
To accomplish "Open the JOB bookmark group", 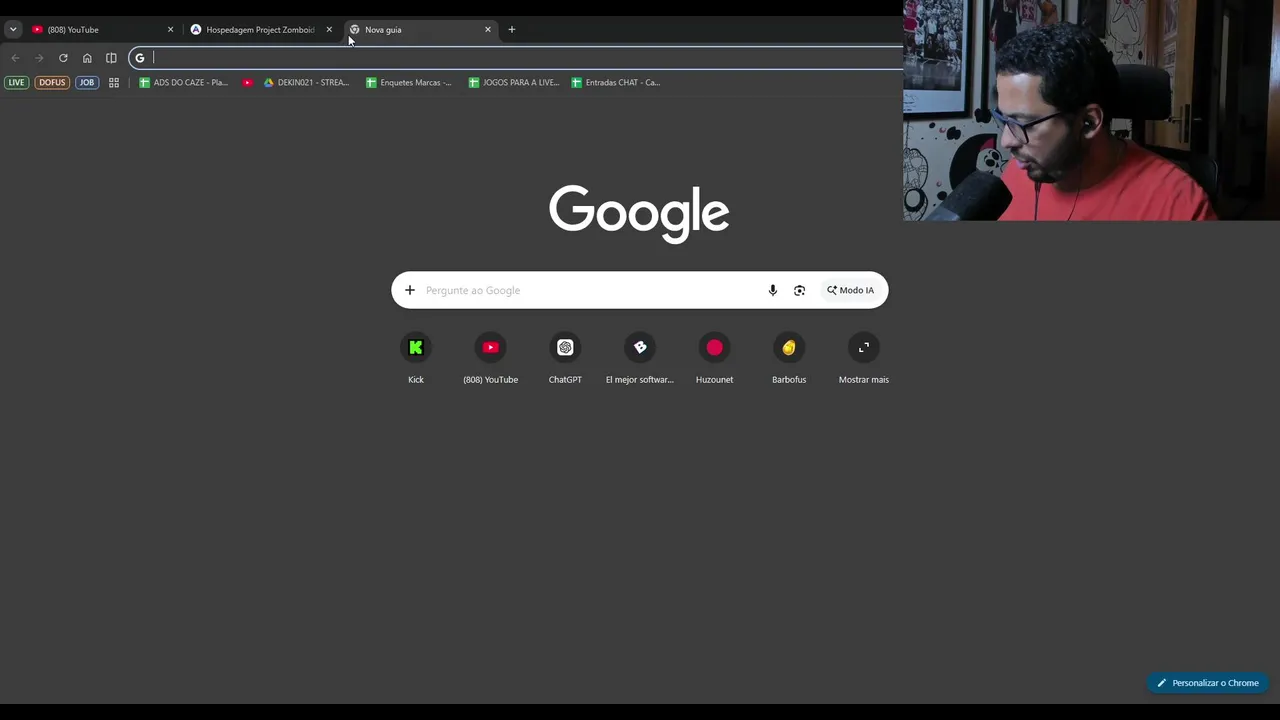I will pyautogui.click(x=87, y=83).
